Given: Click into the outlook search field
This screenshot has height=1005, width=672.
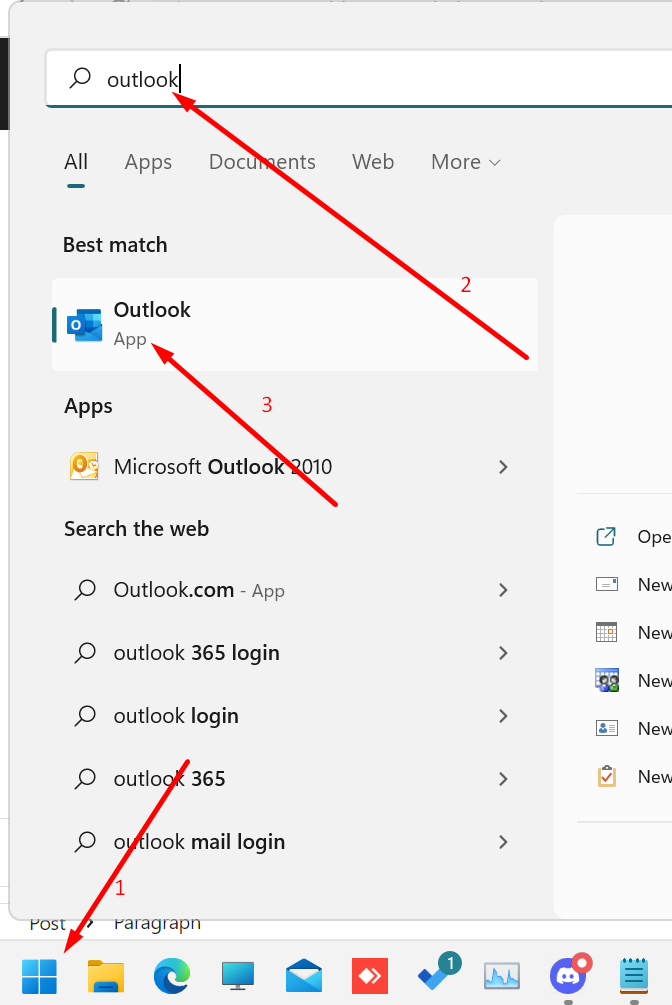Looking at the screenshot, I should click(359, 78).
